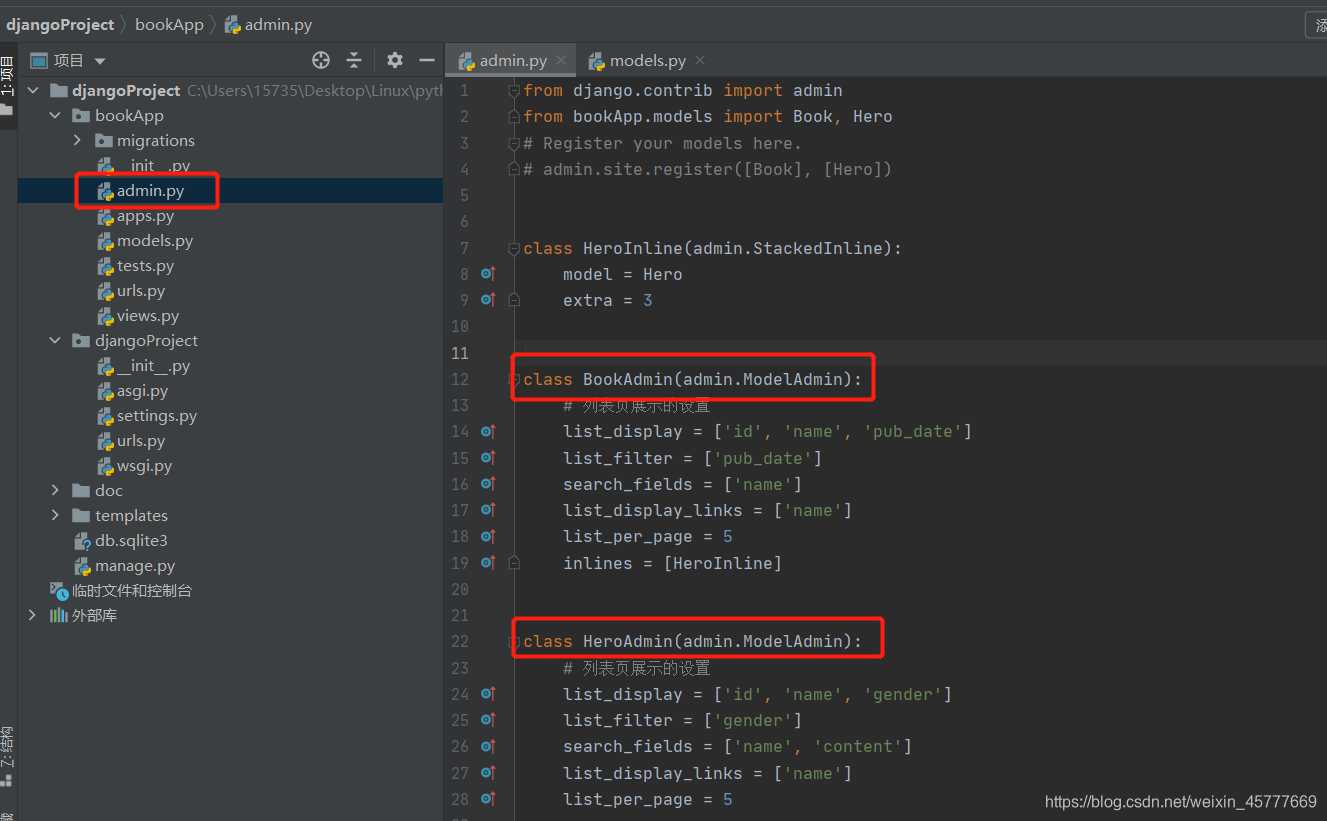The image size is (1327, 821).
Task: Select apps.py in the project tree
Action: click(x=145, y=215)
